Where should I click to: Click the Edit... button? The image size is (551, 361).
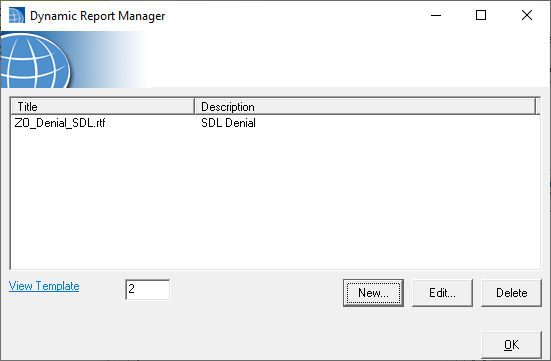coord(442,293)
